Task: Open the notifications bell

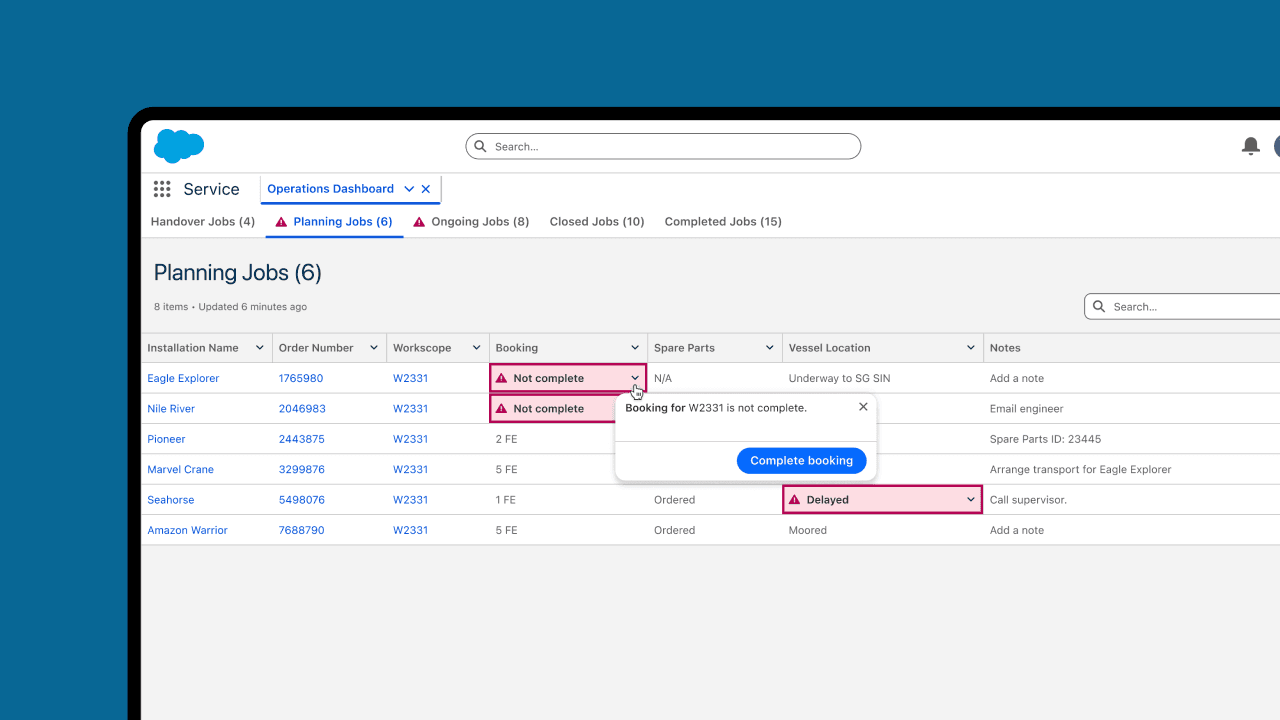Action: point(1250,146)
